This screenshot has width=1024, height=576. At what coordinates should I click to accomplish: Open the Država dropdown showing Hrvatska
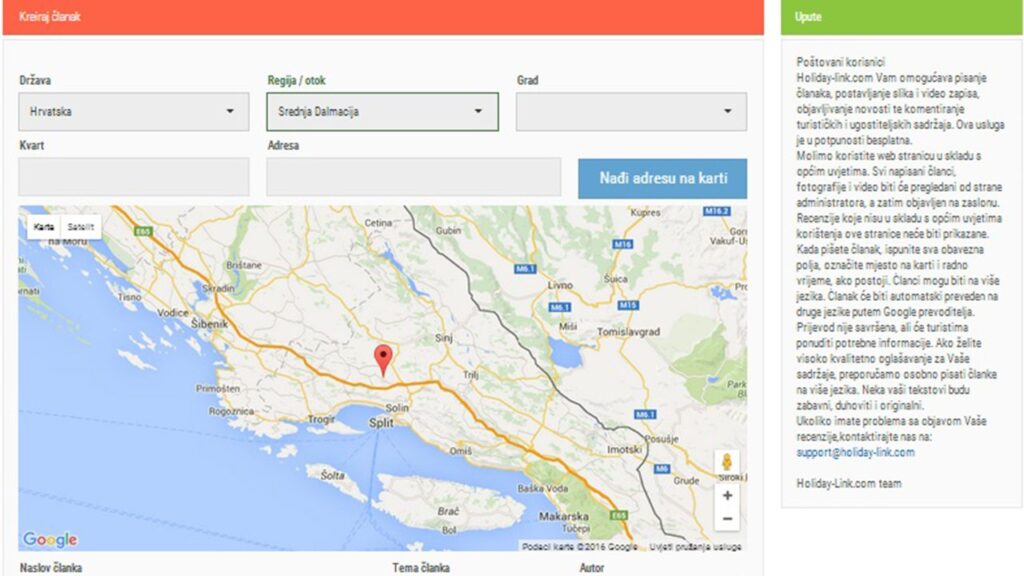click(133, 112)
